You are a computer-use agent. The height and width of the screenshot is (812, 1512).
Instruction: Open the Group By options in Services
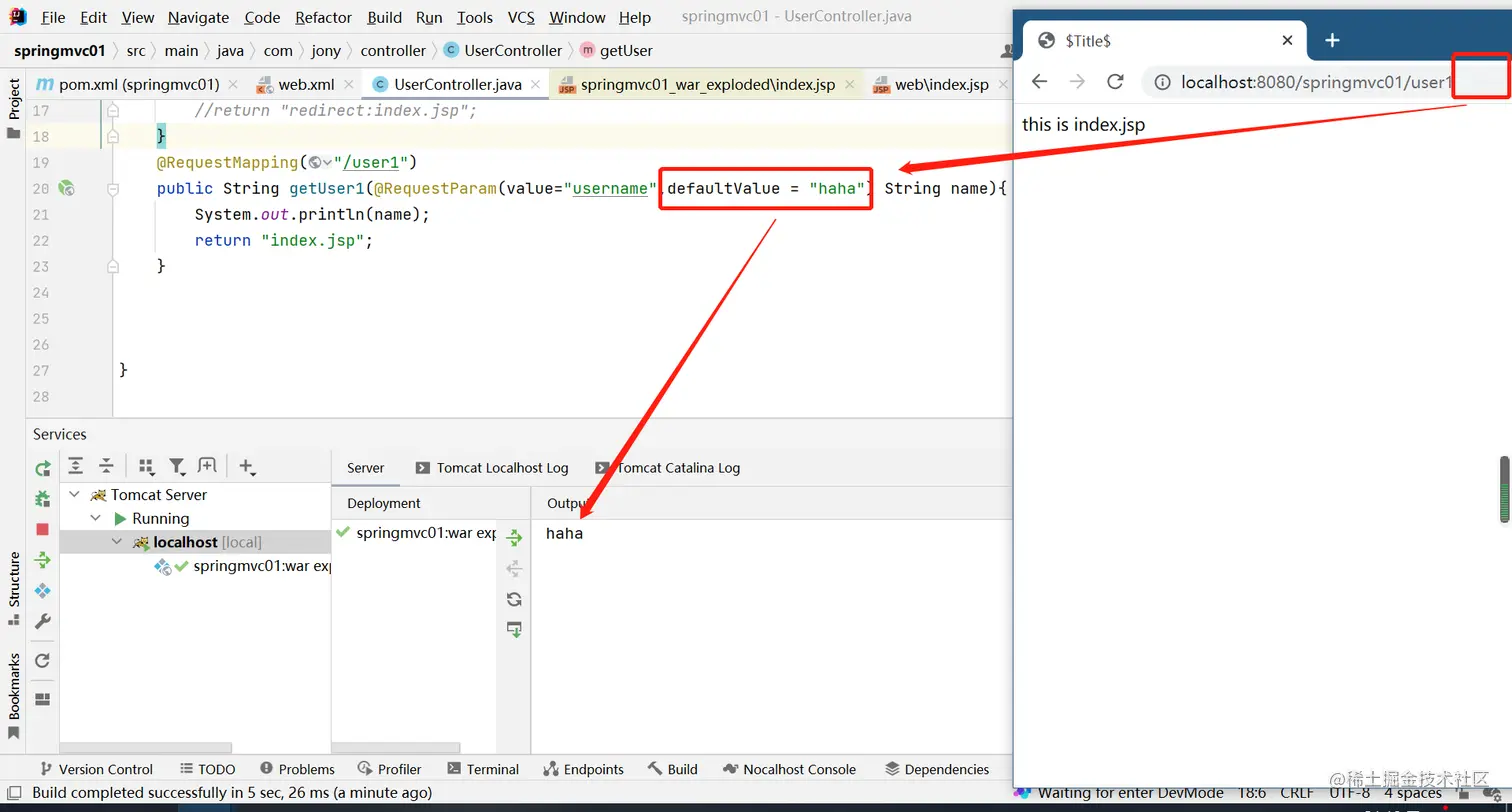pos(146,466)
